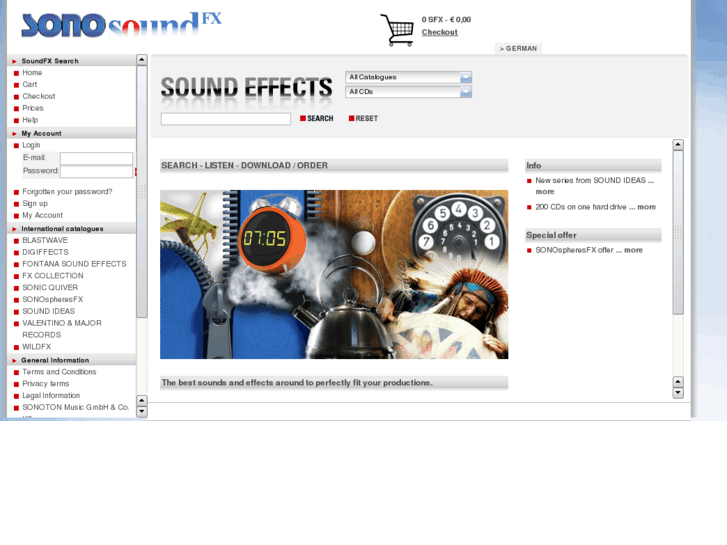
Task: Click the shopping cart icon
Action: tap(397, 30)
